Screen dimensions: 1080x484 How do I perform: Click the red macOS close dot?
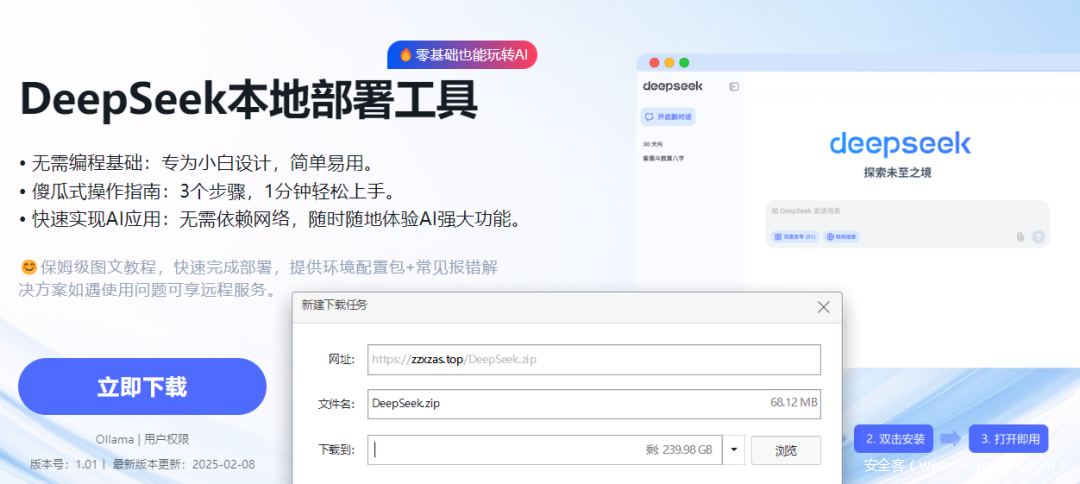(x=654, y=62)
